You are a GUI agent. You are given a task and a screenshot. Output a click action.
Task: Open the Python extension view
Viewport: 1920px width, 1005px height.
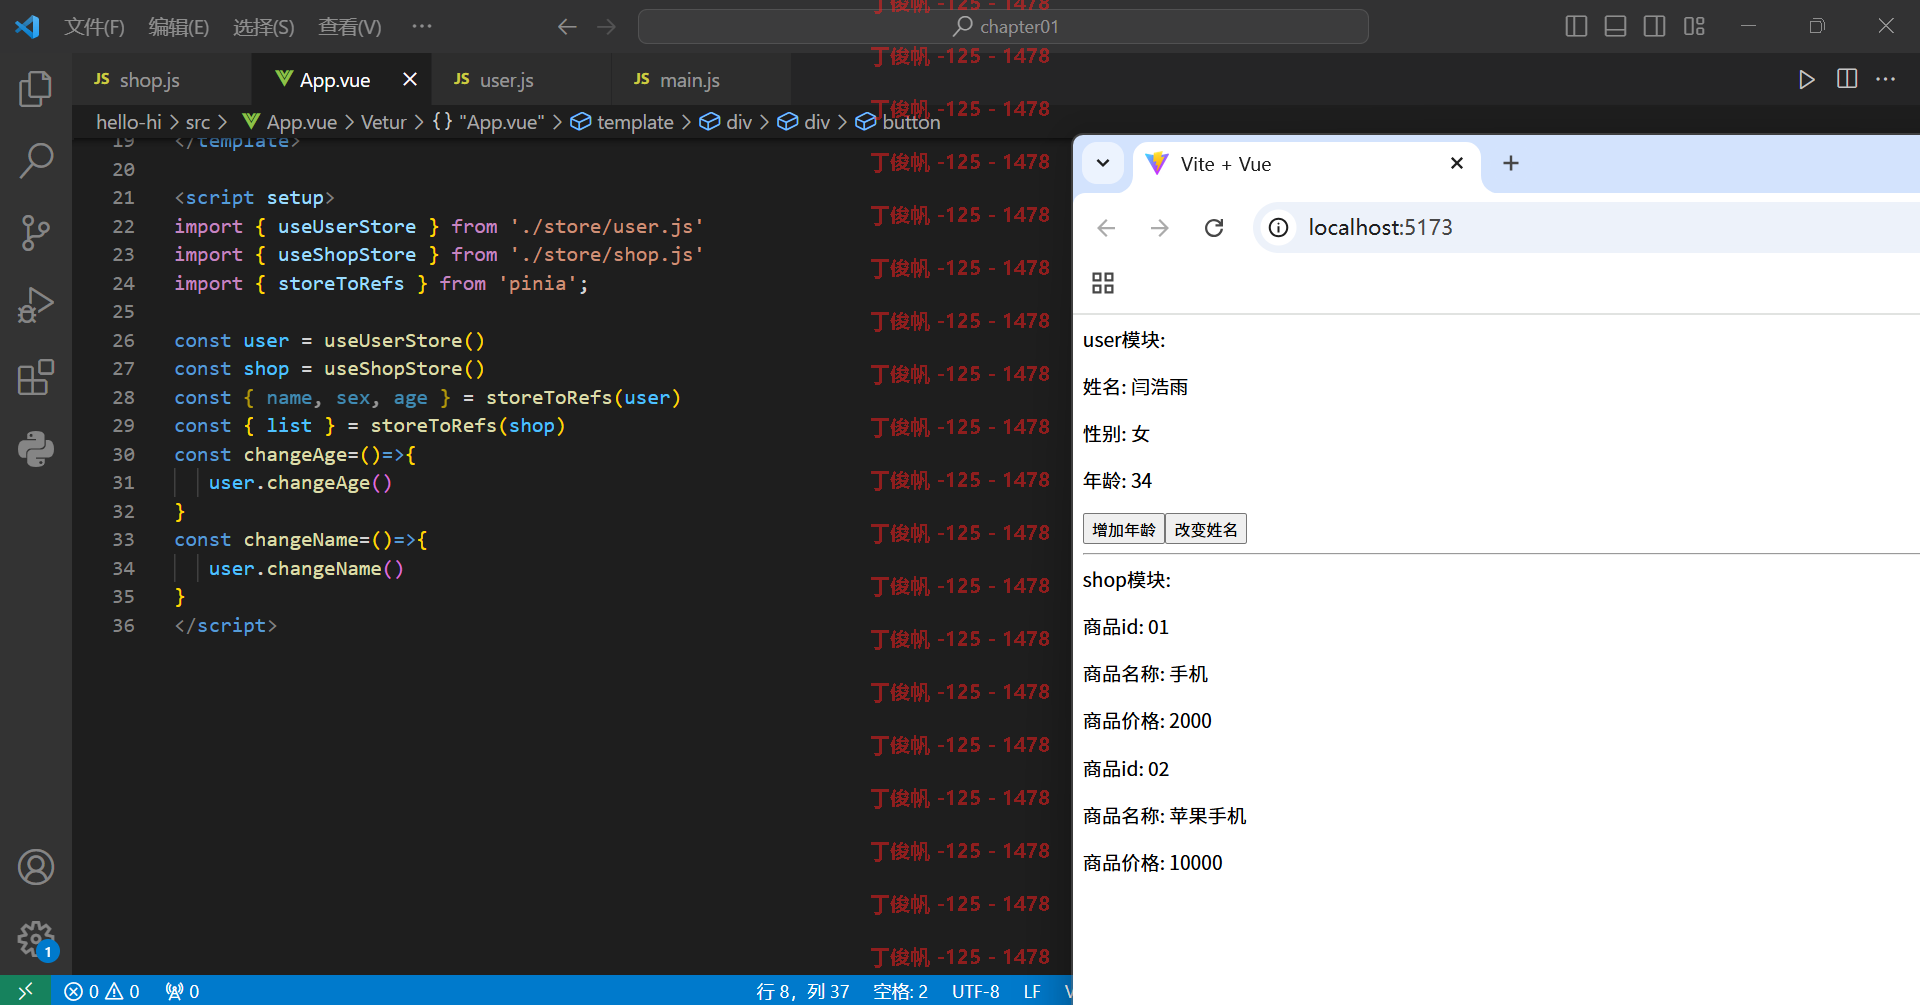[36, 449]
